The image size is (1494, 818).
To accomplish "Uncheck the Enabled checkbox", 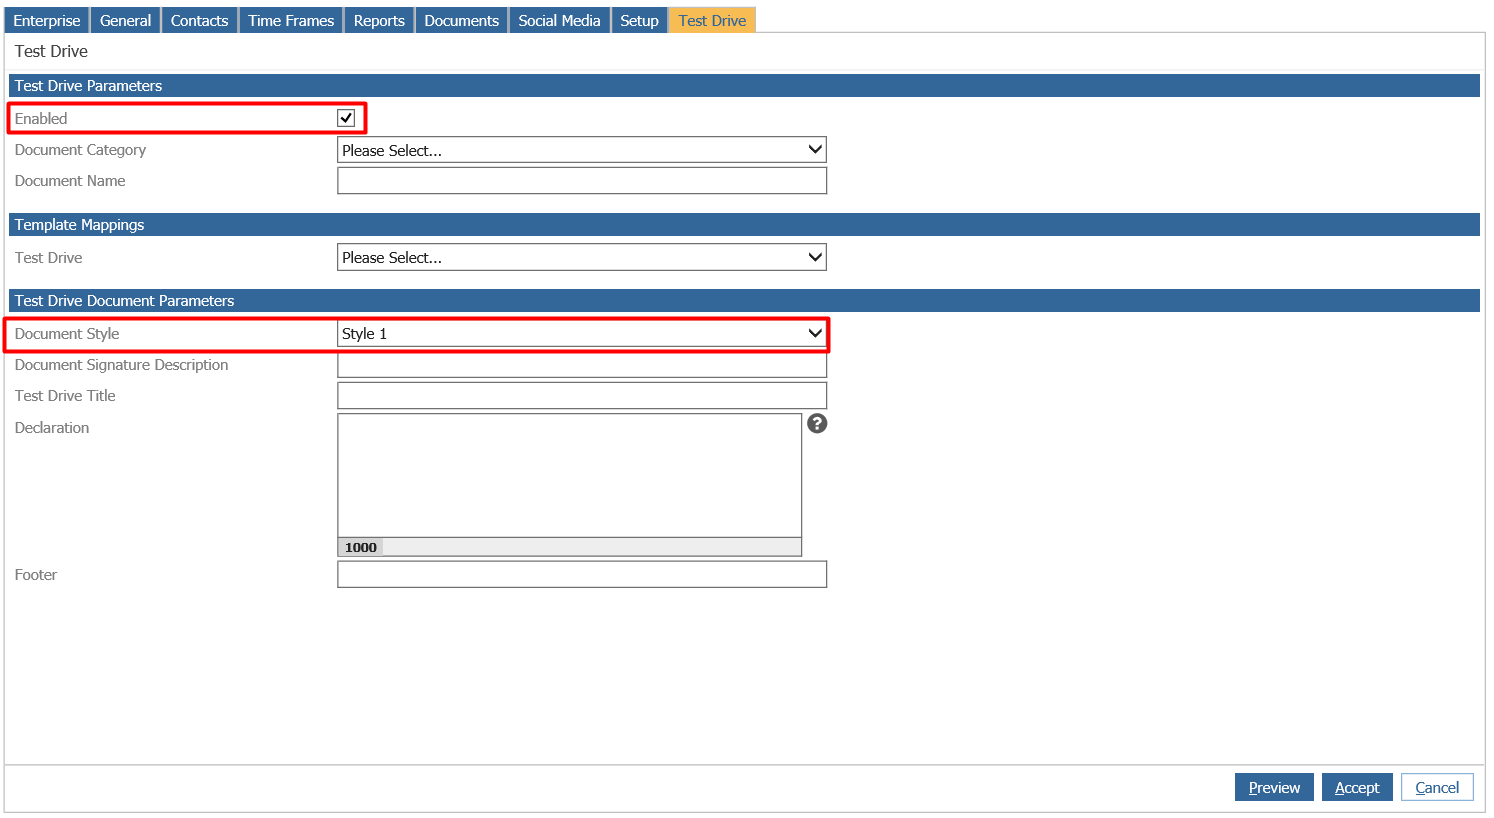I will tap(346, 118).
